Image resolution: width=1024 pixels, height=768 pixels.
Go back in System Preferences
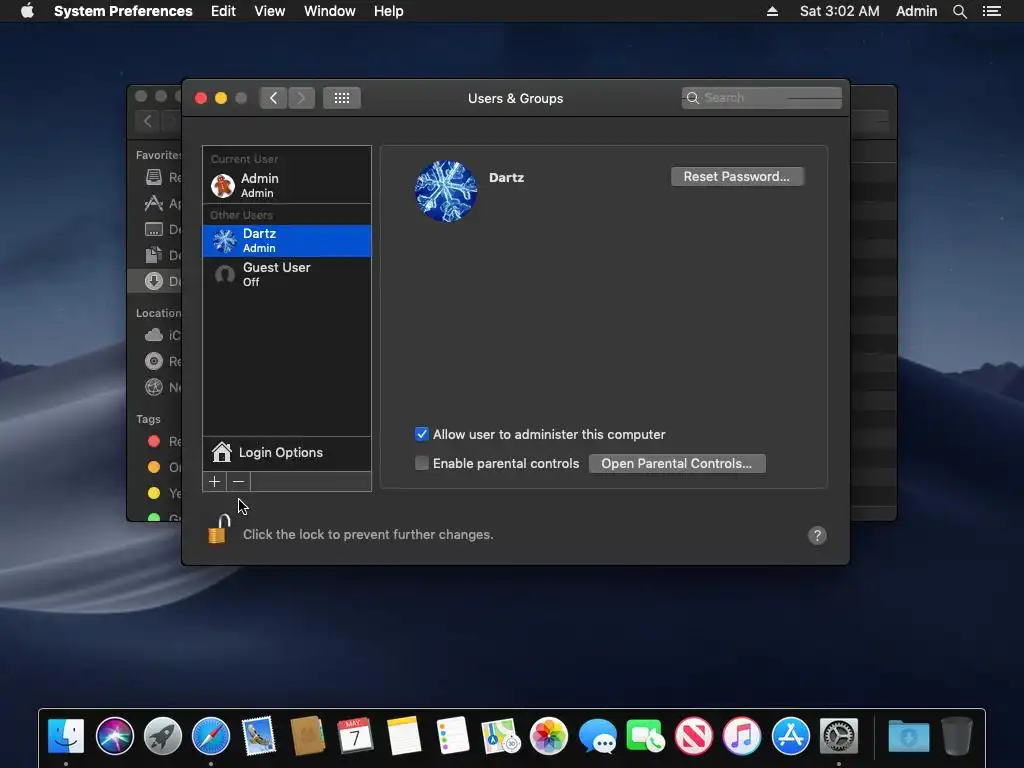point(273,98)
